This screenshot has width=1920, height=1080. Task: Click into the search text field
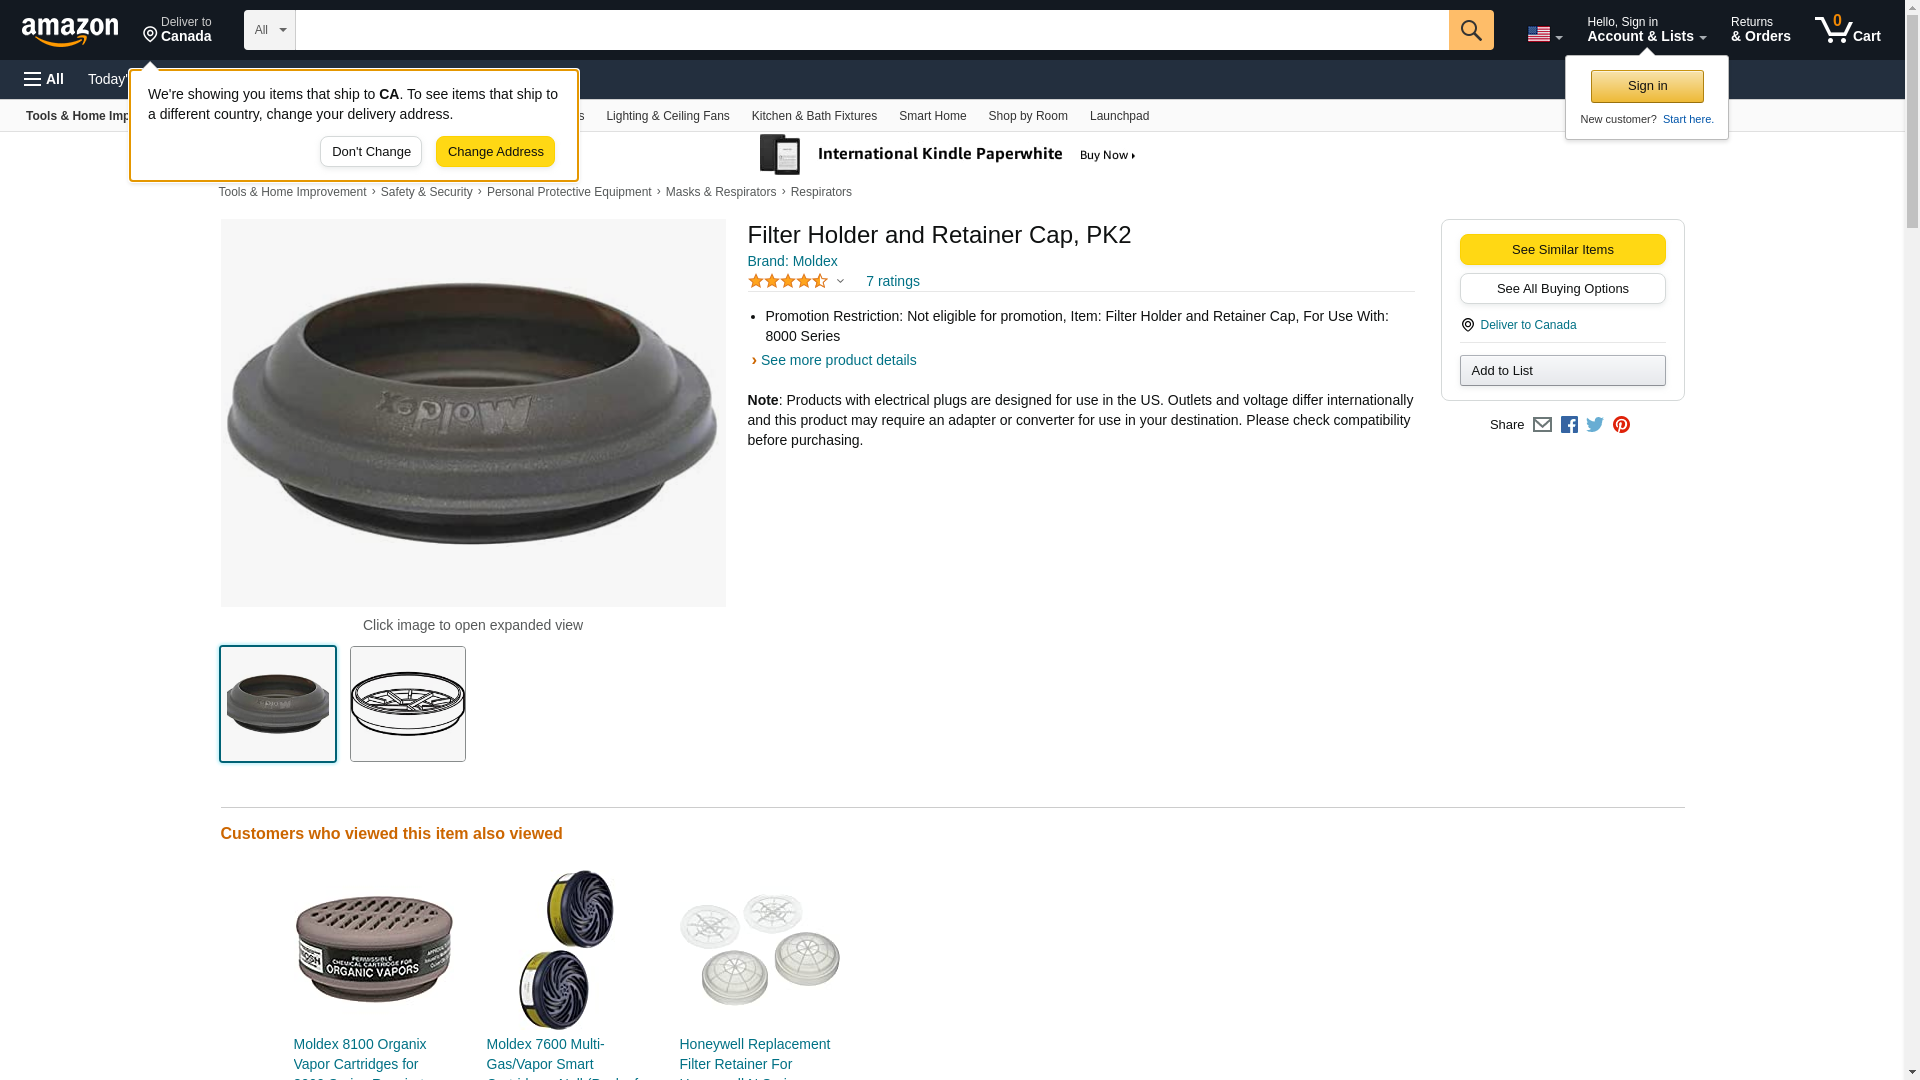pos(871,30)
